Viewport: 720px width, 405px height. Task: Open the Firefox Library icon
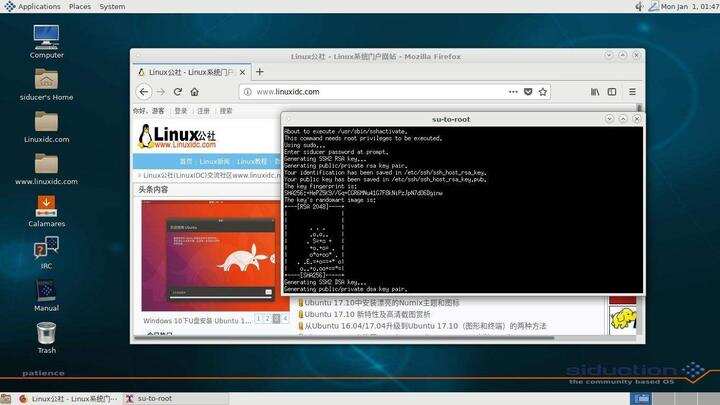(595, 92)
